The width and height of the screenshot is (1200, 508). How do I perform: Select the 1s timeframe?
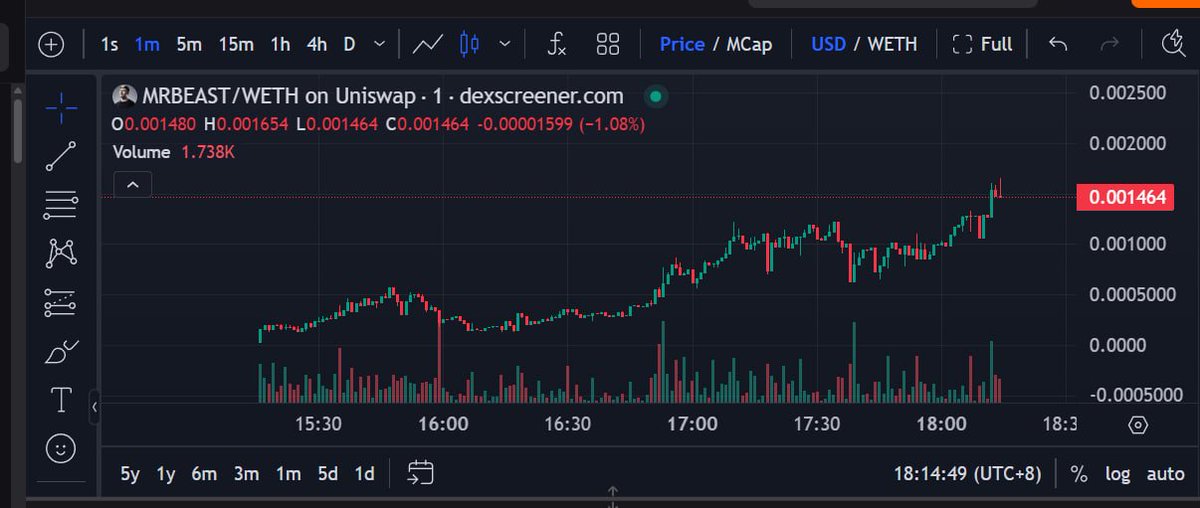tap(110, 44)
